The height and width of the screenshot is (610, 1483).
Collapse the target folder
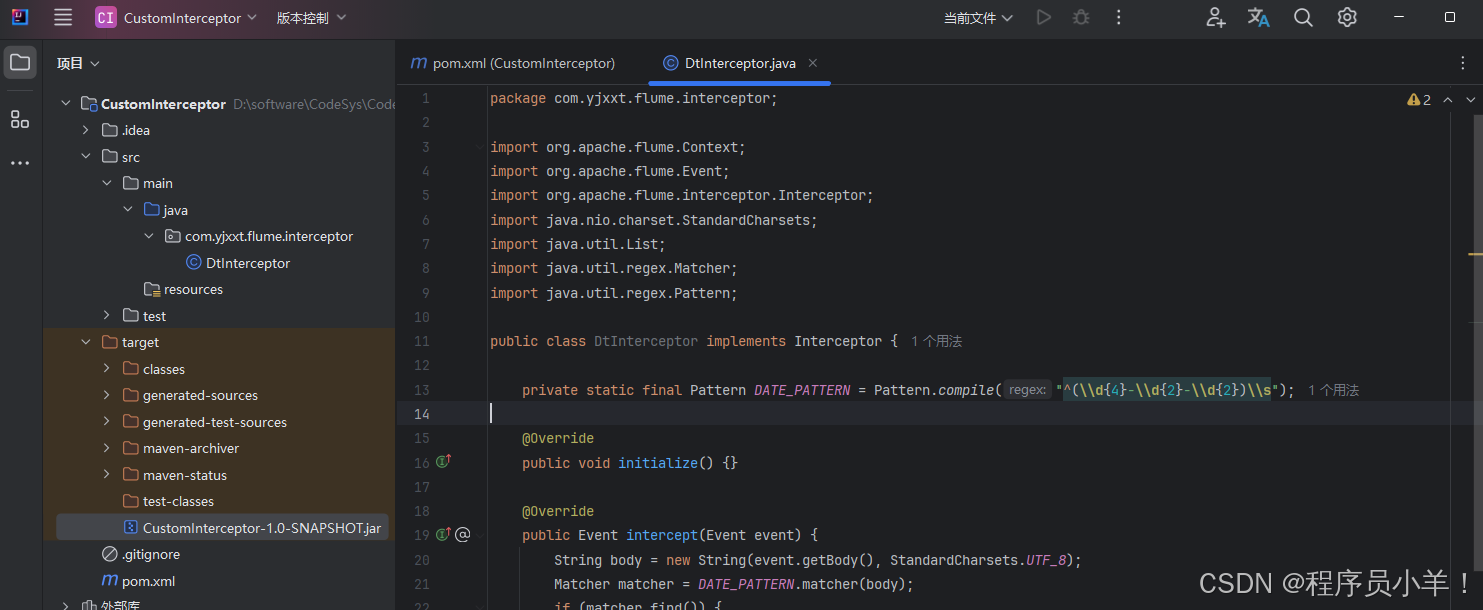point(86,342)
